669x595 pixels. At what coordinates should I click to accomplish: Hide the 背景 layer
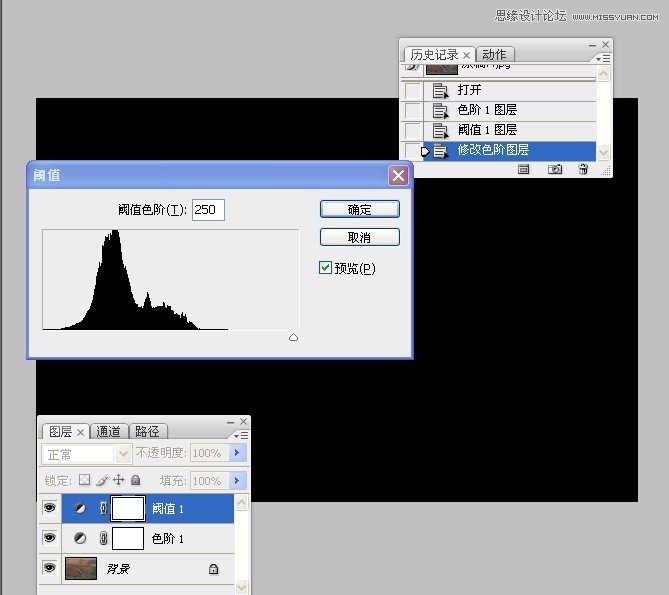pos(49,568)
